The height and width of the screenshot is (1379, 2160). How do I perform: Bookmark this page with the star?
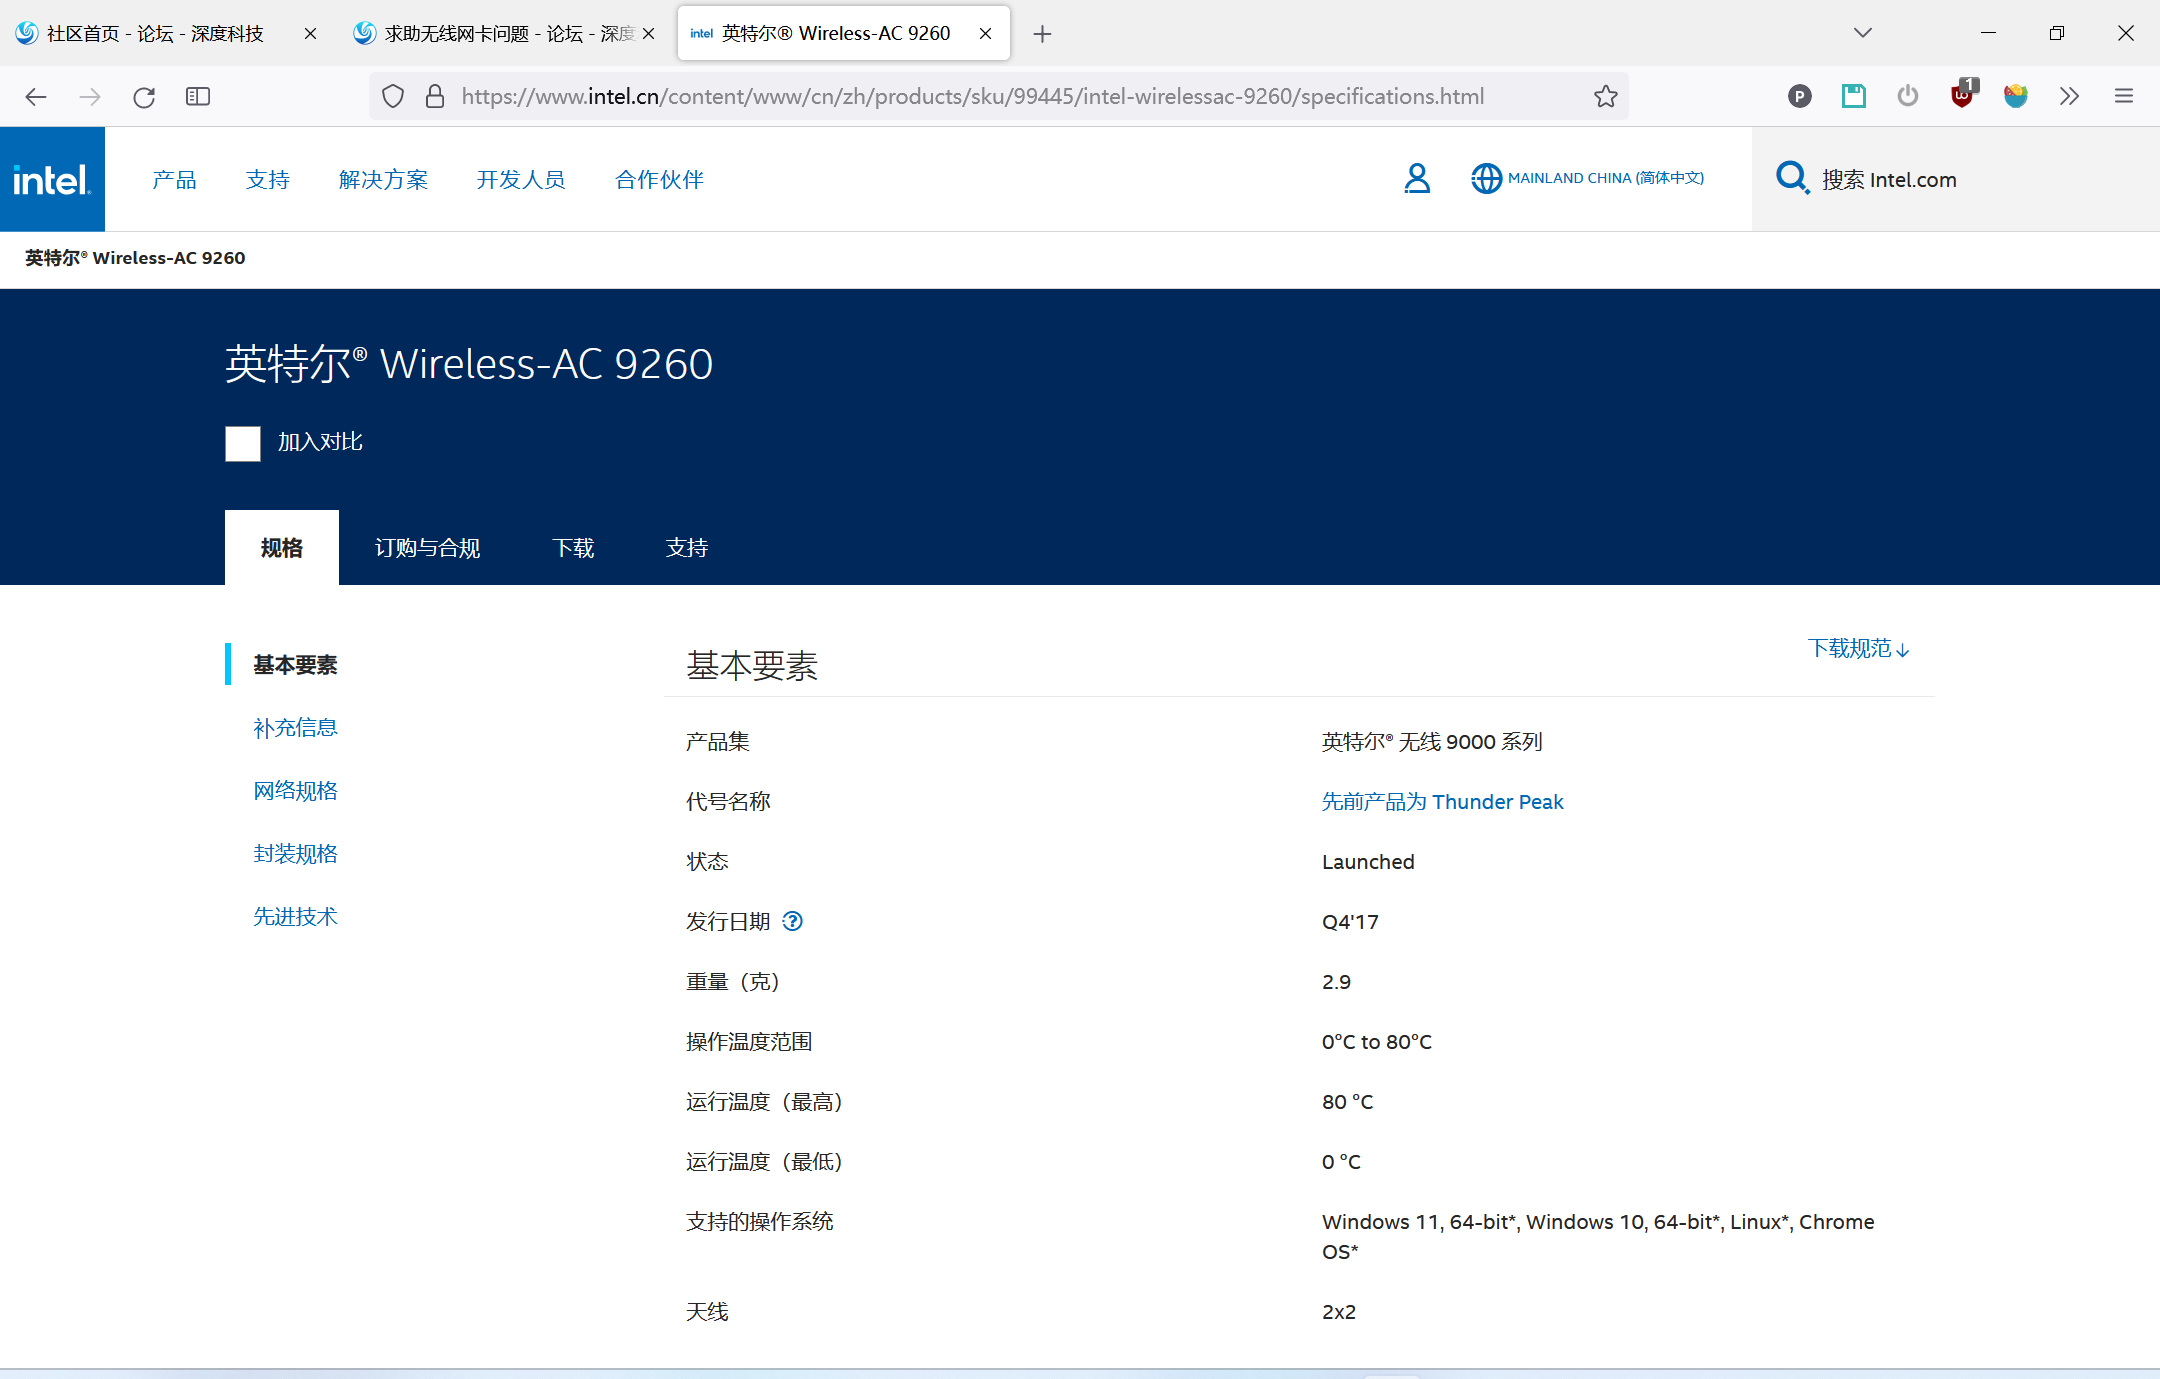(x=1605, y=96)
